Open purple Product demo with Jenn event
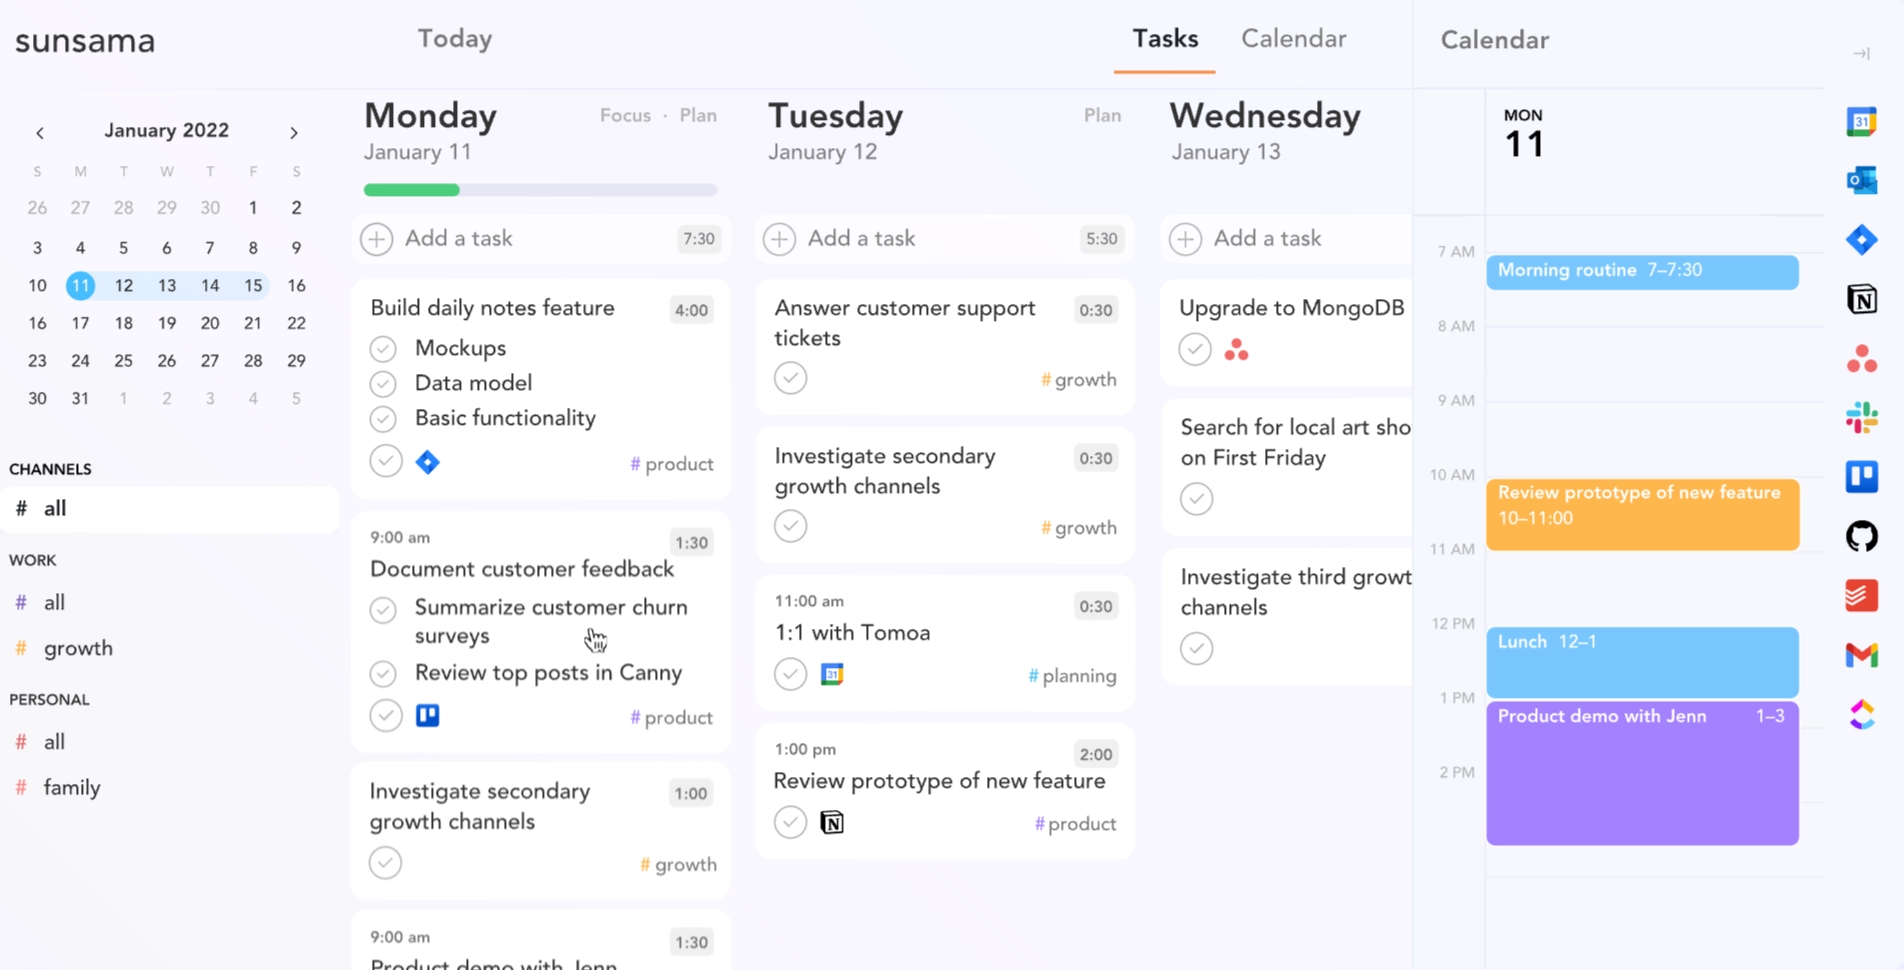 [x=1642, y=773]
